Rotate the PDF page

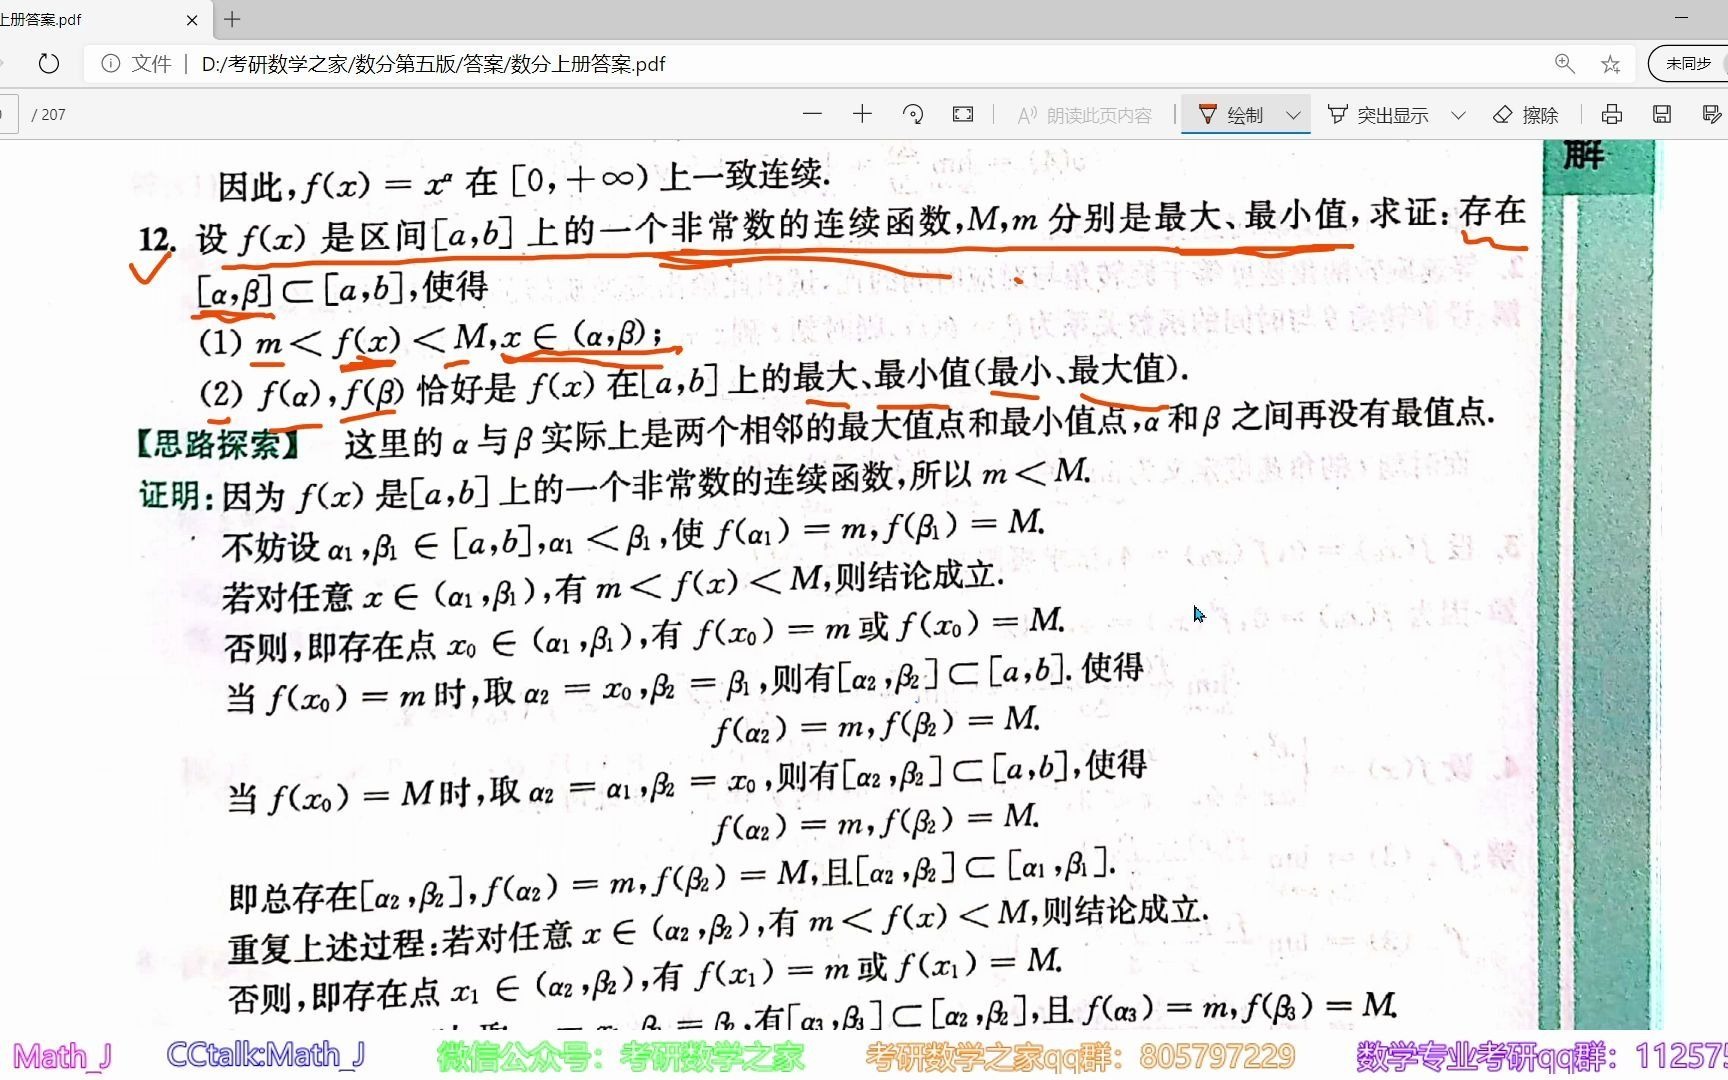point(913,114)
